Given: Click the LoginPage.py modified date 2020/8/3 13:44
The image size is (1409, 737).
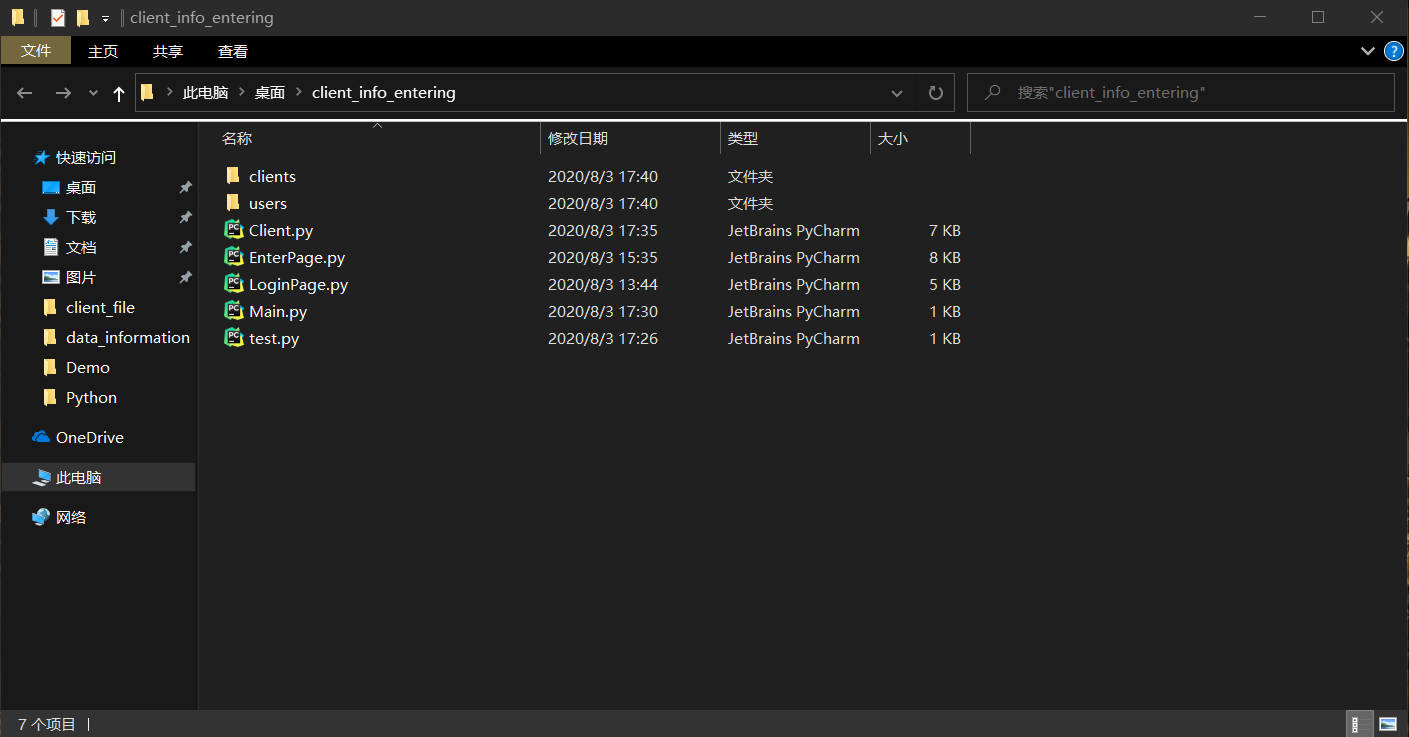Looking at the screenshot, I should (603, 284).
